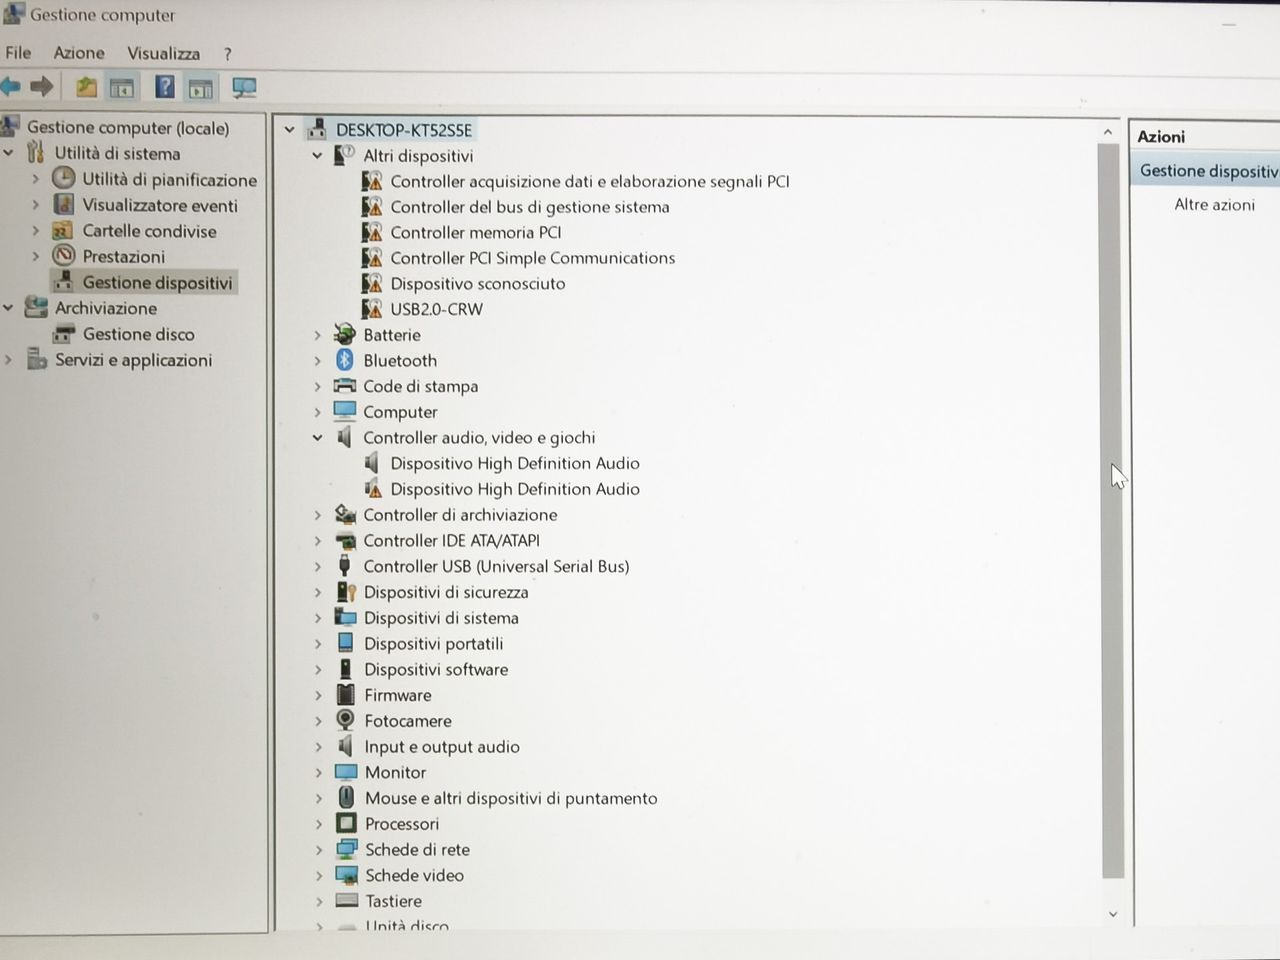Select Controller acquisizione dati e elaborazione segnali PCI
Screen dimensions: 1280x960
[589, 181]
